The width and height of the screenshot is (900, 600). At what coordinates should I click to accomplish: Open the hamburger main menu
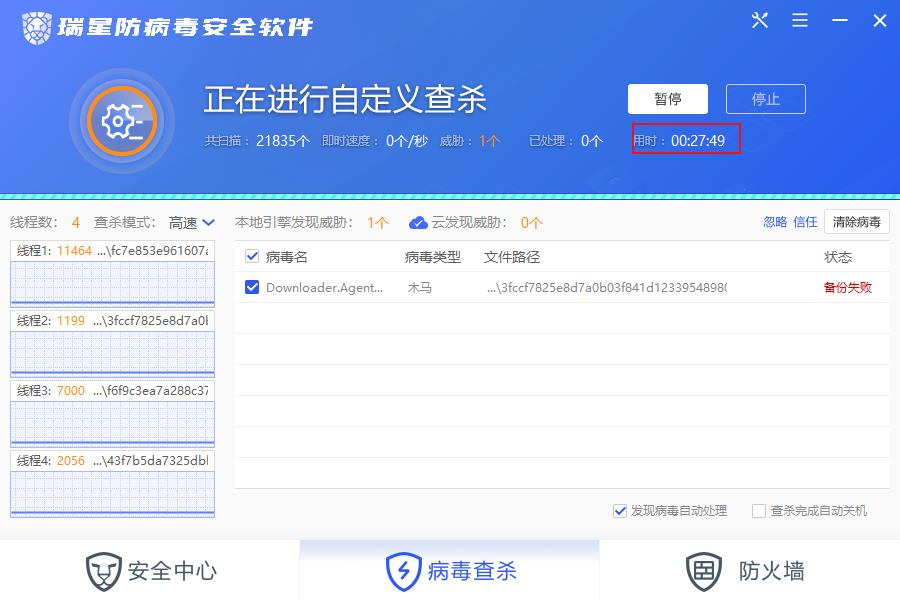[x=800, y=21]
